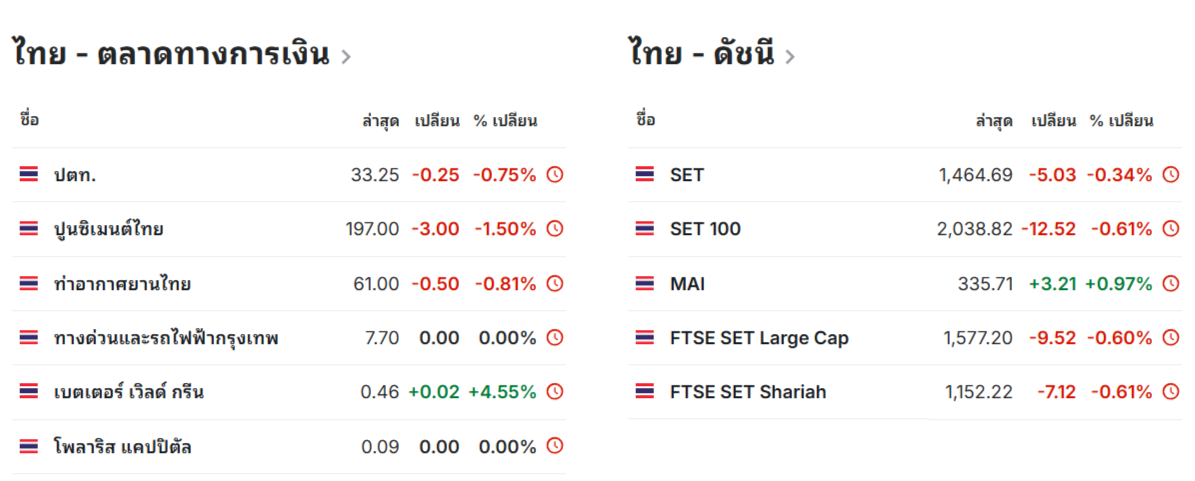Click ชื่อ column header in stocks table
This screenshot has width=1195, height=481.
(x=30, y=120)
